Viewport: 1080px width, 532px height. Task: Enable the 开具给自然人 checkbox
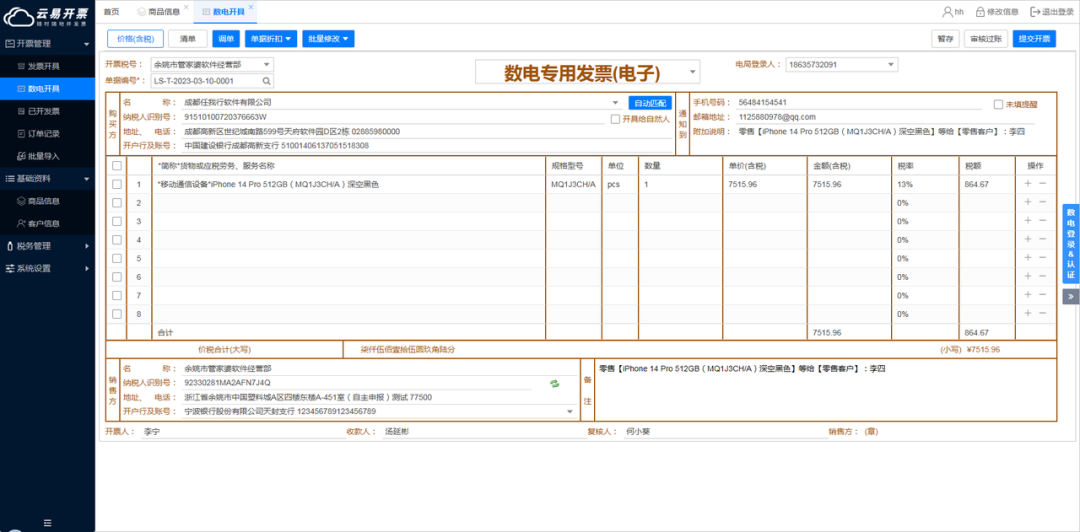click(615, 119)
